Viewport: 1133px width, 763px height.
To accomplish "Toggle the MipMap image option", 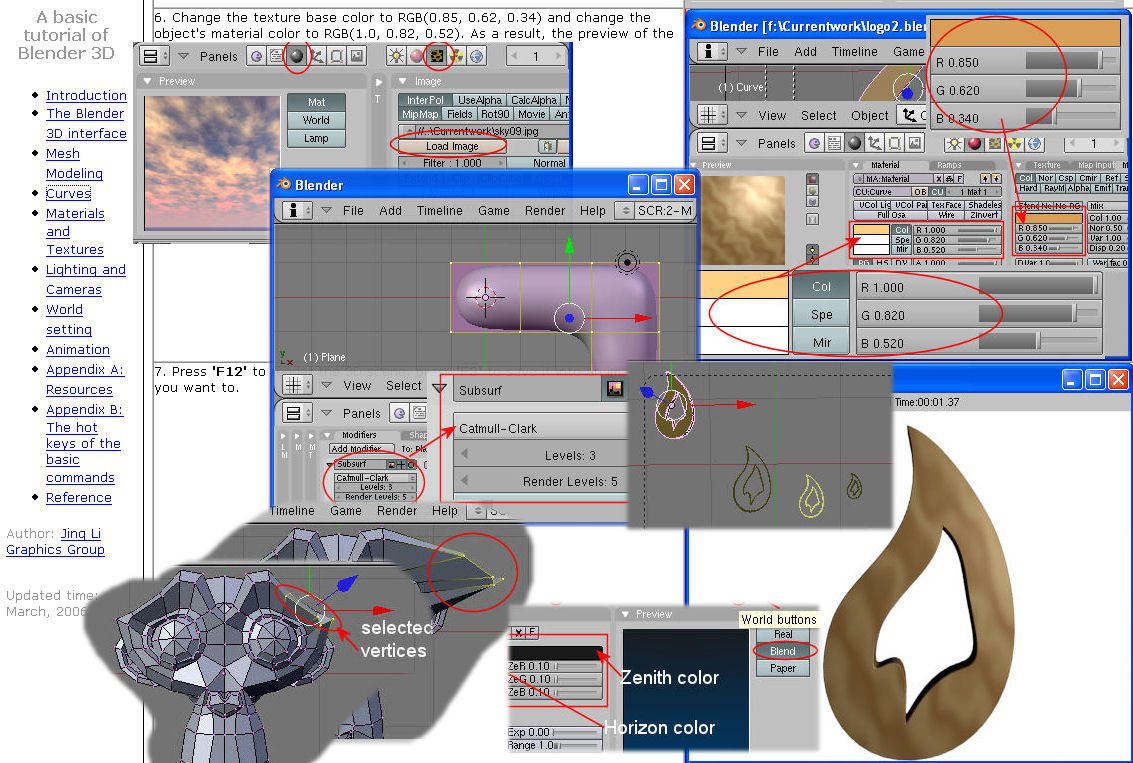I will (x=420, y=114).
